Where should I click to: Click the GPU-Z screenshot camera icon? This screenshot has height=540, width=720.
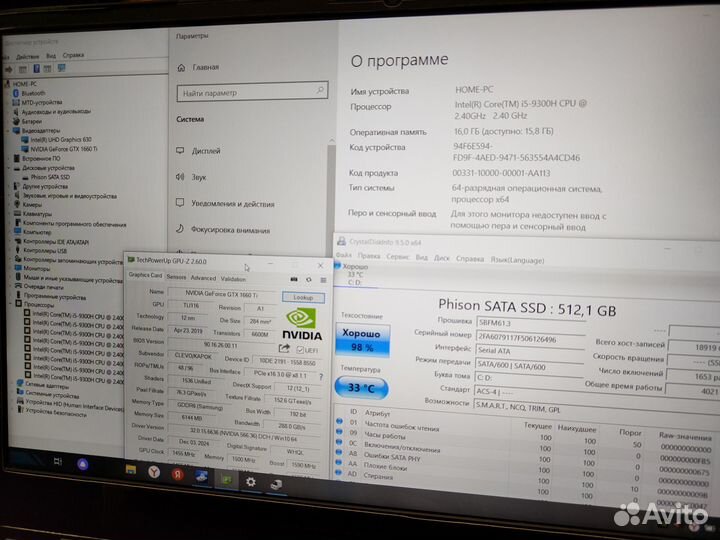coord(293,278)
